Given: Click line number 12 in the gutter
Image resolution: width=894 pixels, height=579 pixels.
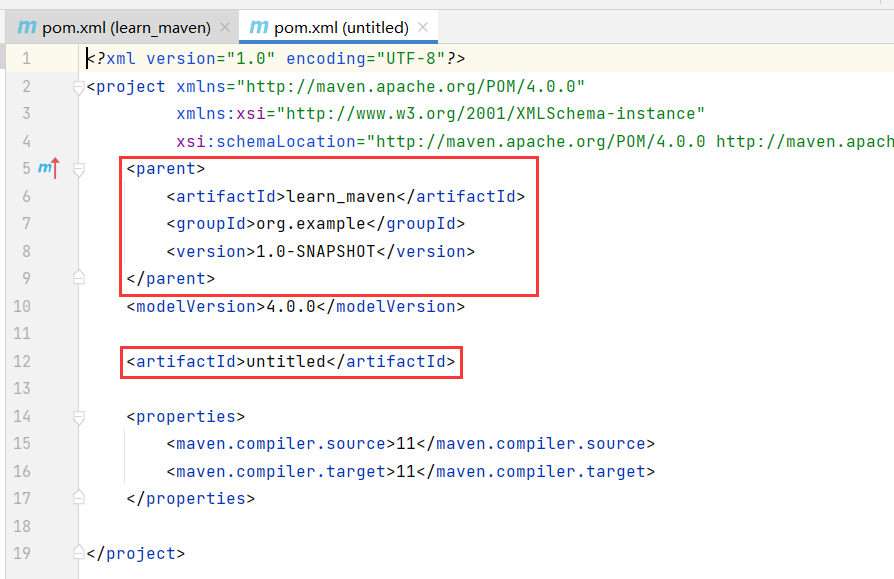Looking at the screenshot, I should coord(22,361).
